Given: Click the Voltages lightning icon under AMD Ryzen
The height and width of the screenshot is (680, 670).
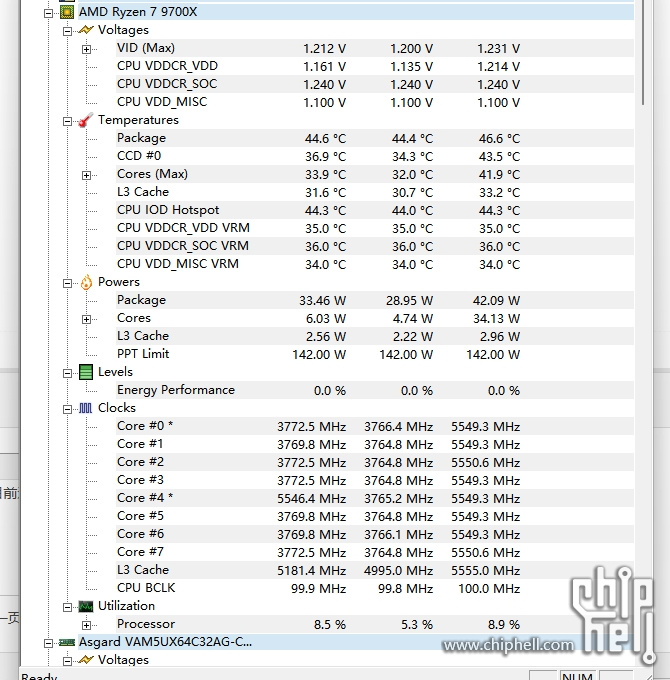Looking at the screenshot, I should click(x=86, y=30).
